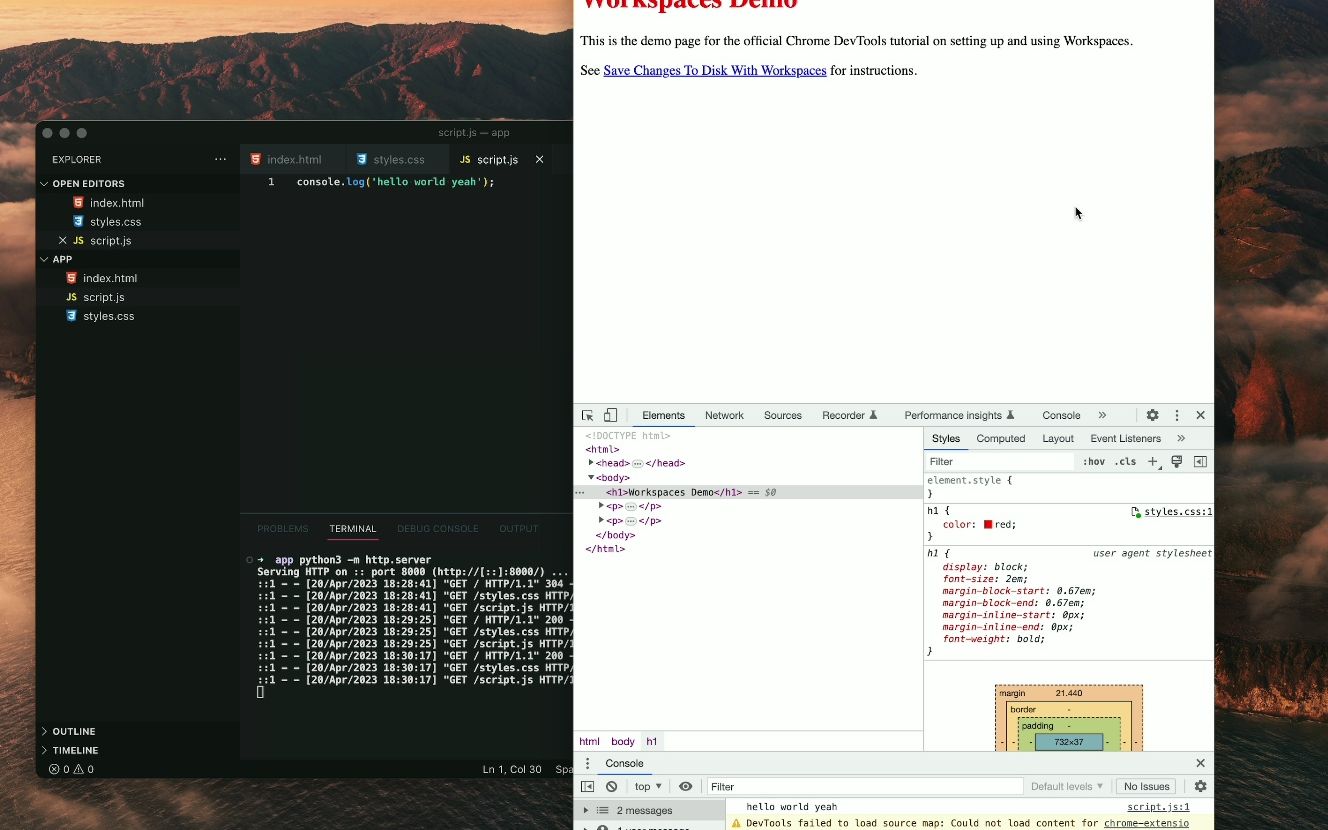Screen dimensions: 1328x830
Task: Select the Computed styles tab
Action: 1000,438
